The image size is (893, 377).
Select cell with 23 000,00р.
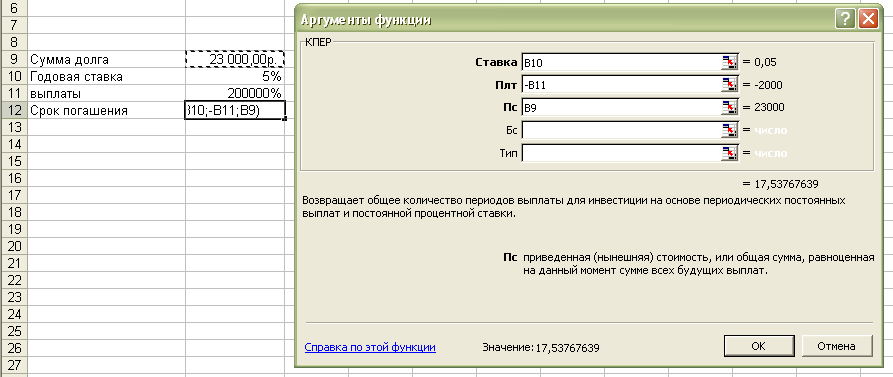pyautogui.click(x=235, y=59)
